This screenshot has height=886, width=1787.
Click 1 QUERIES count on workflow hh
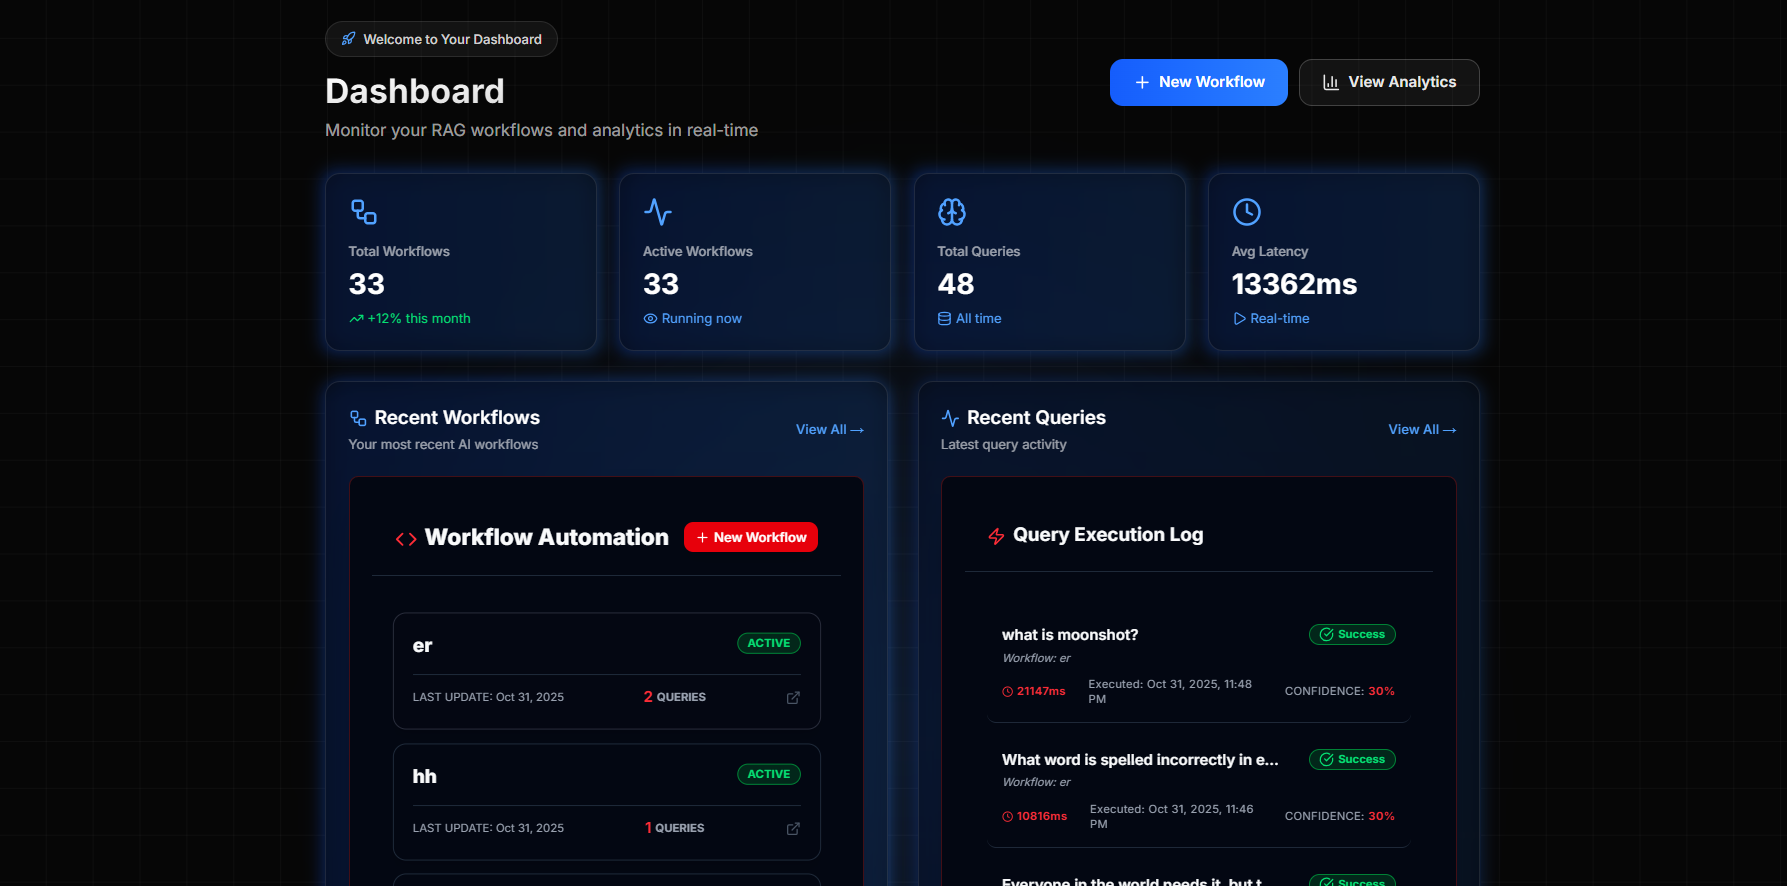point(675,828)
